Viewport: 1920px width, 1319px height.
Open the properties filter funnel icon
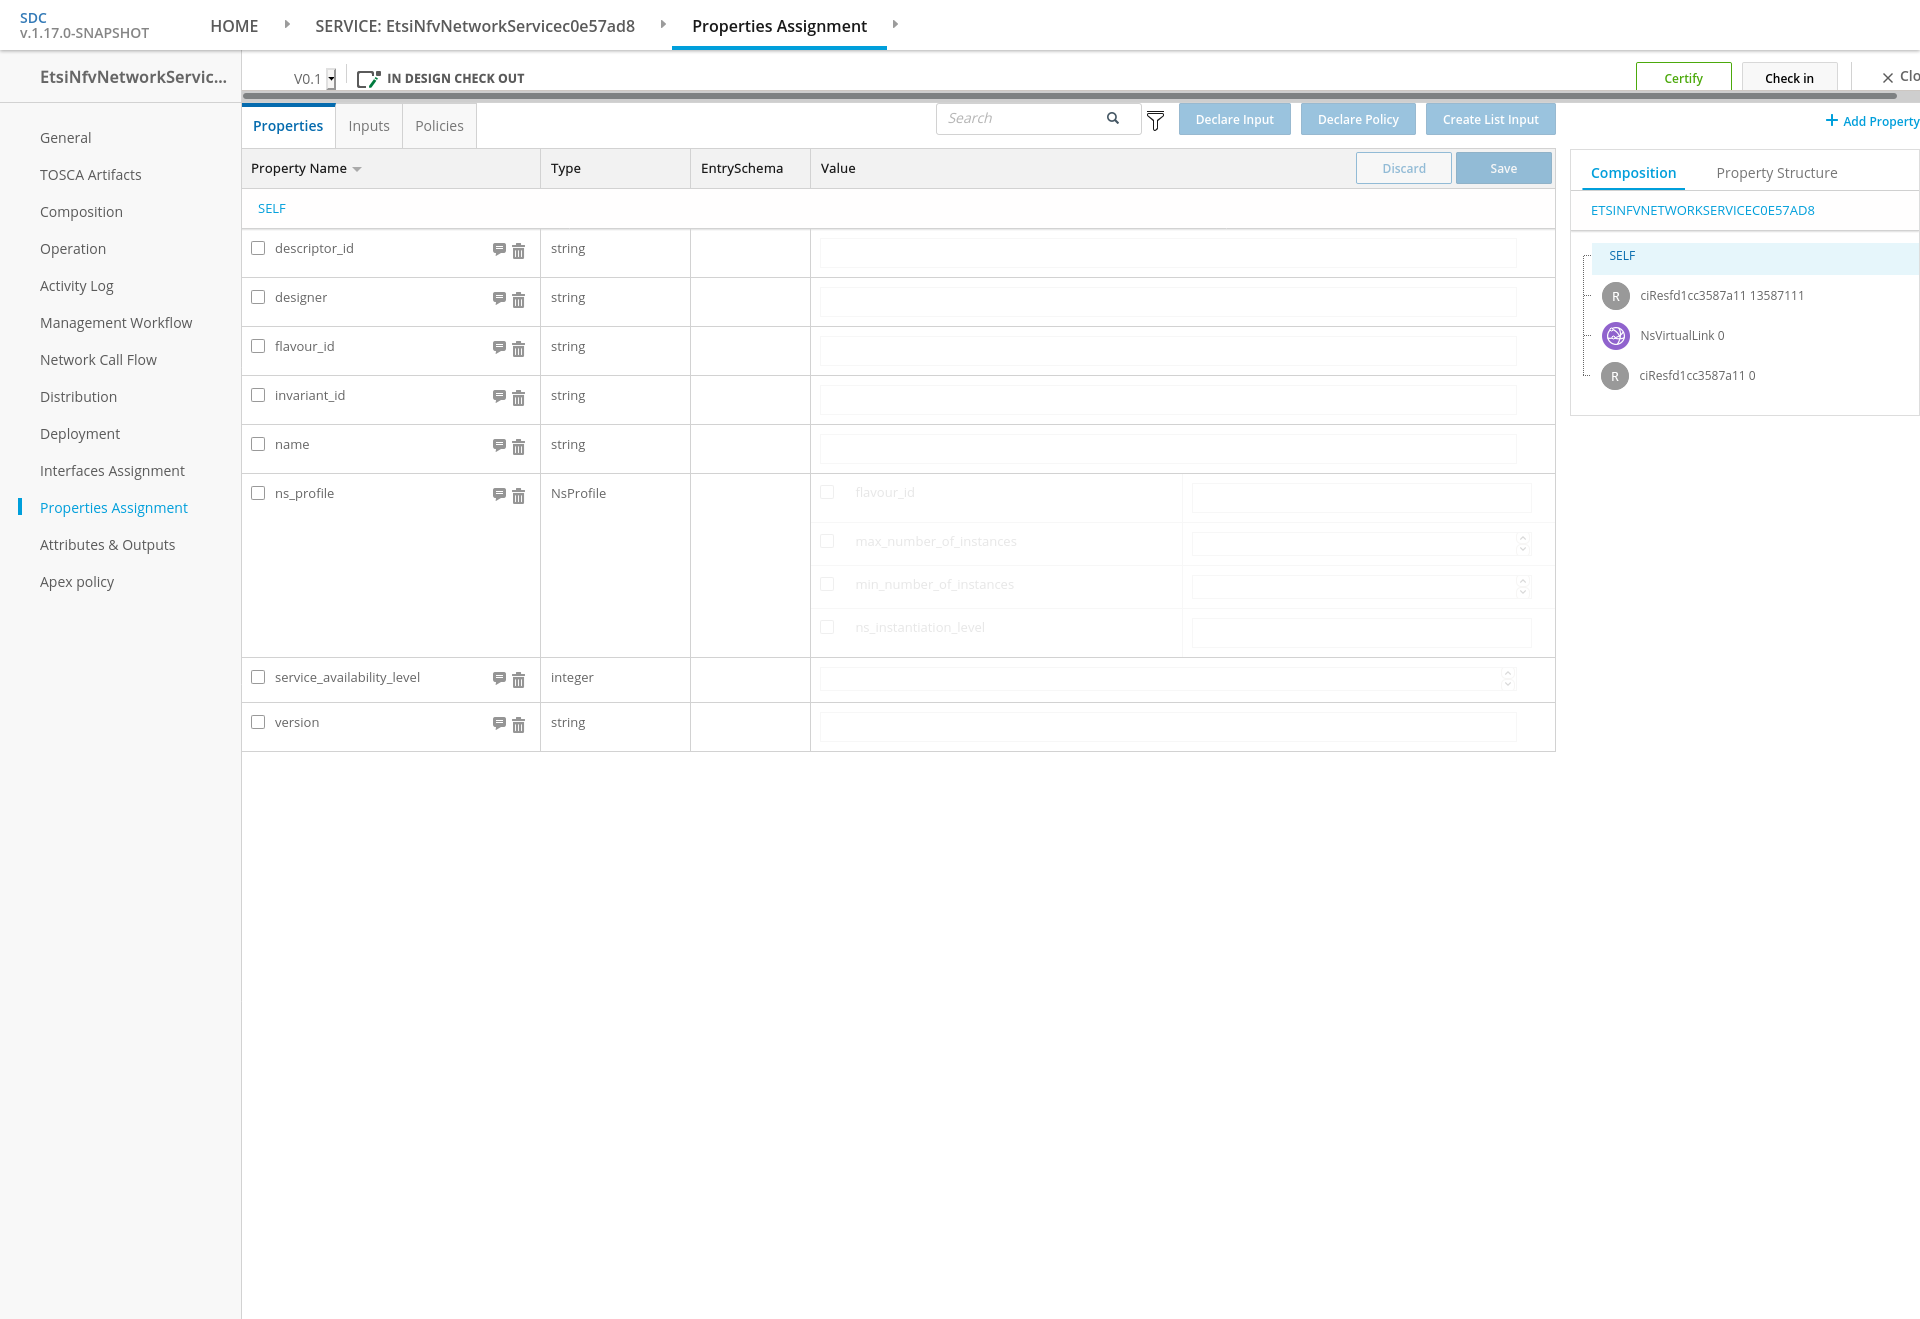point(1155,121)
